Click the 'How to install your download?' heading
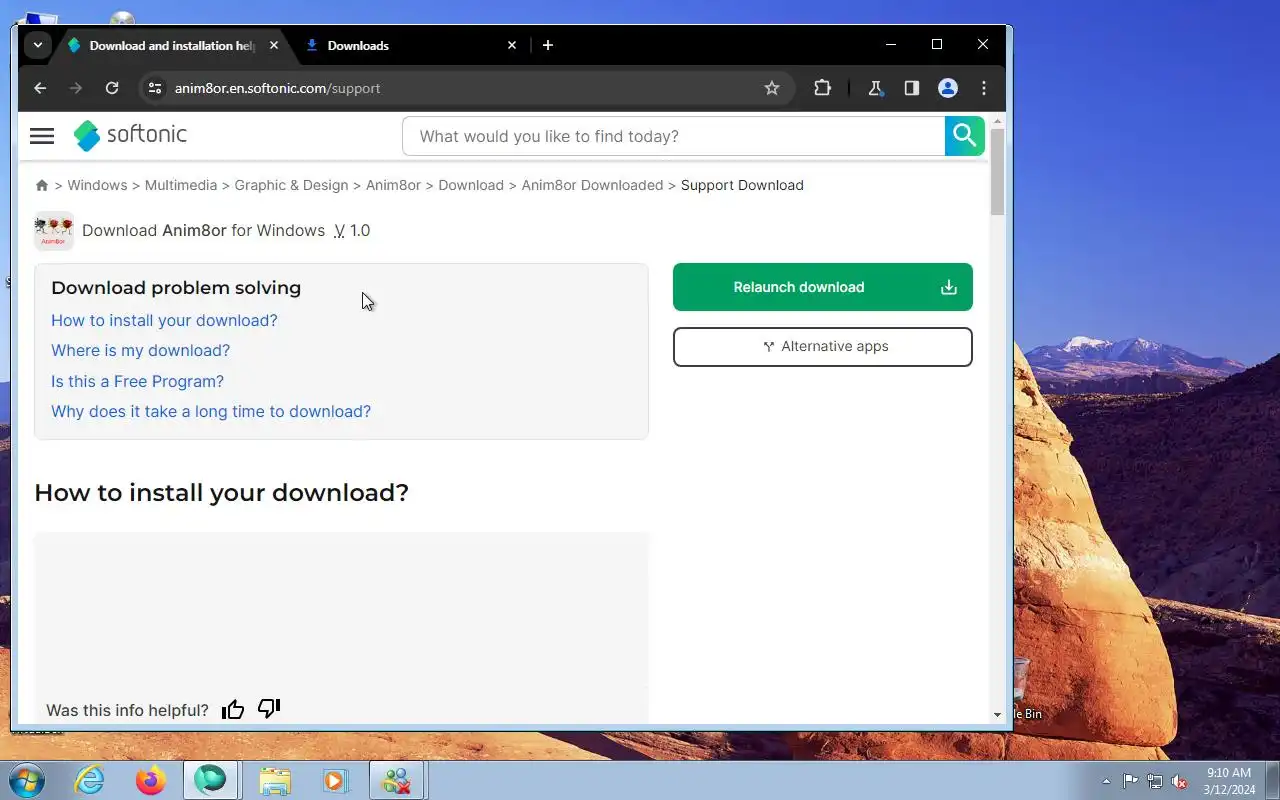The width and height of the screenshot is (1280, 800). pos(221,492)
